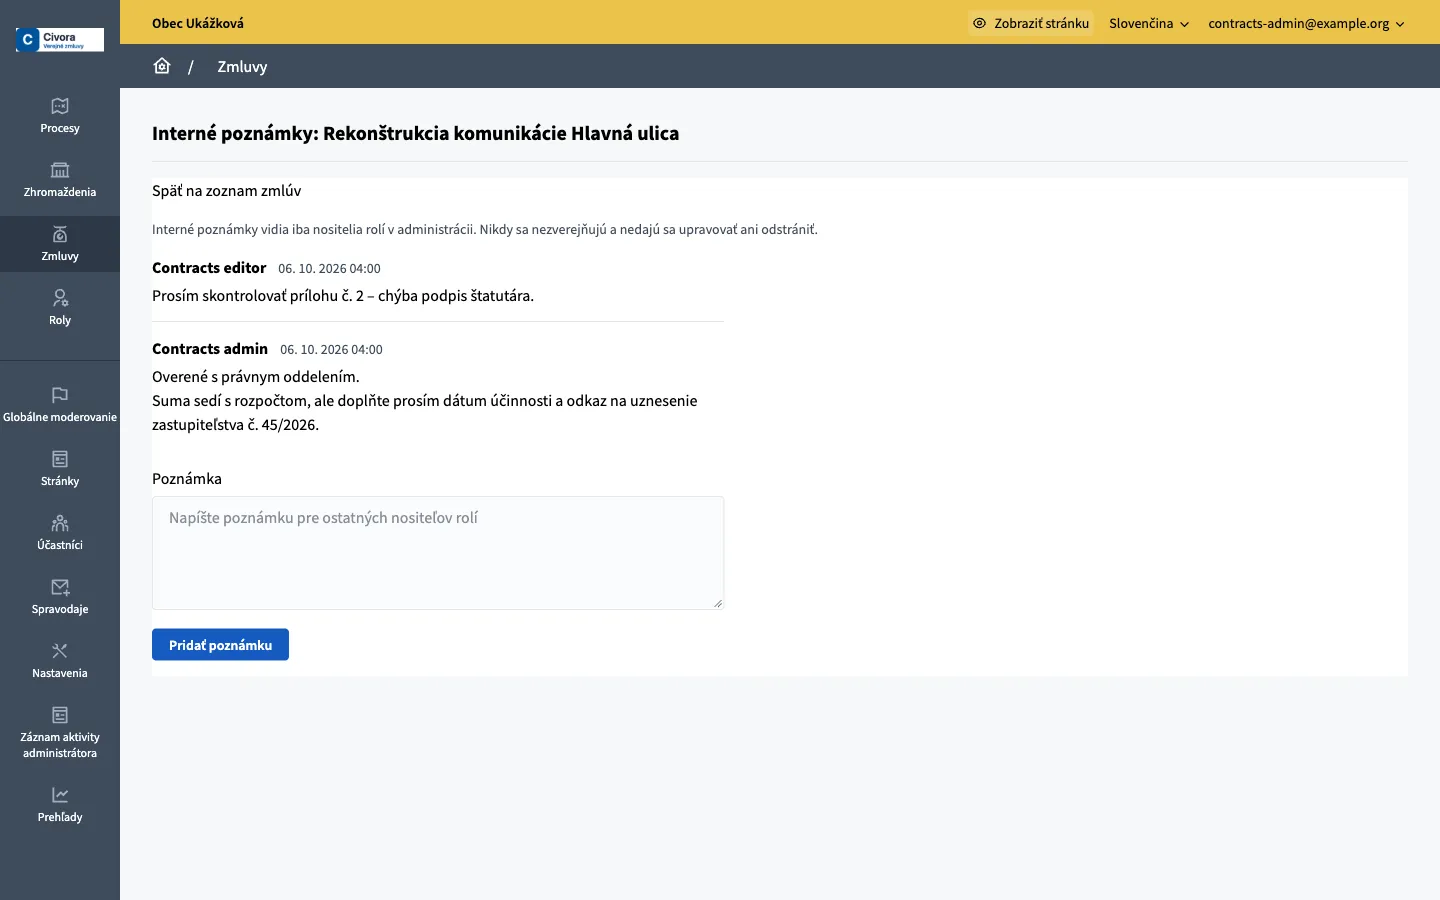The height and width of the screenshot is (900, 1440).
Task: Open the Stránky pages icon
Action: pyautogui.click(x=60, y=459)
